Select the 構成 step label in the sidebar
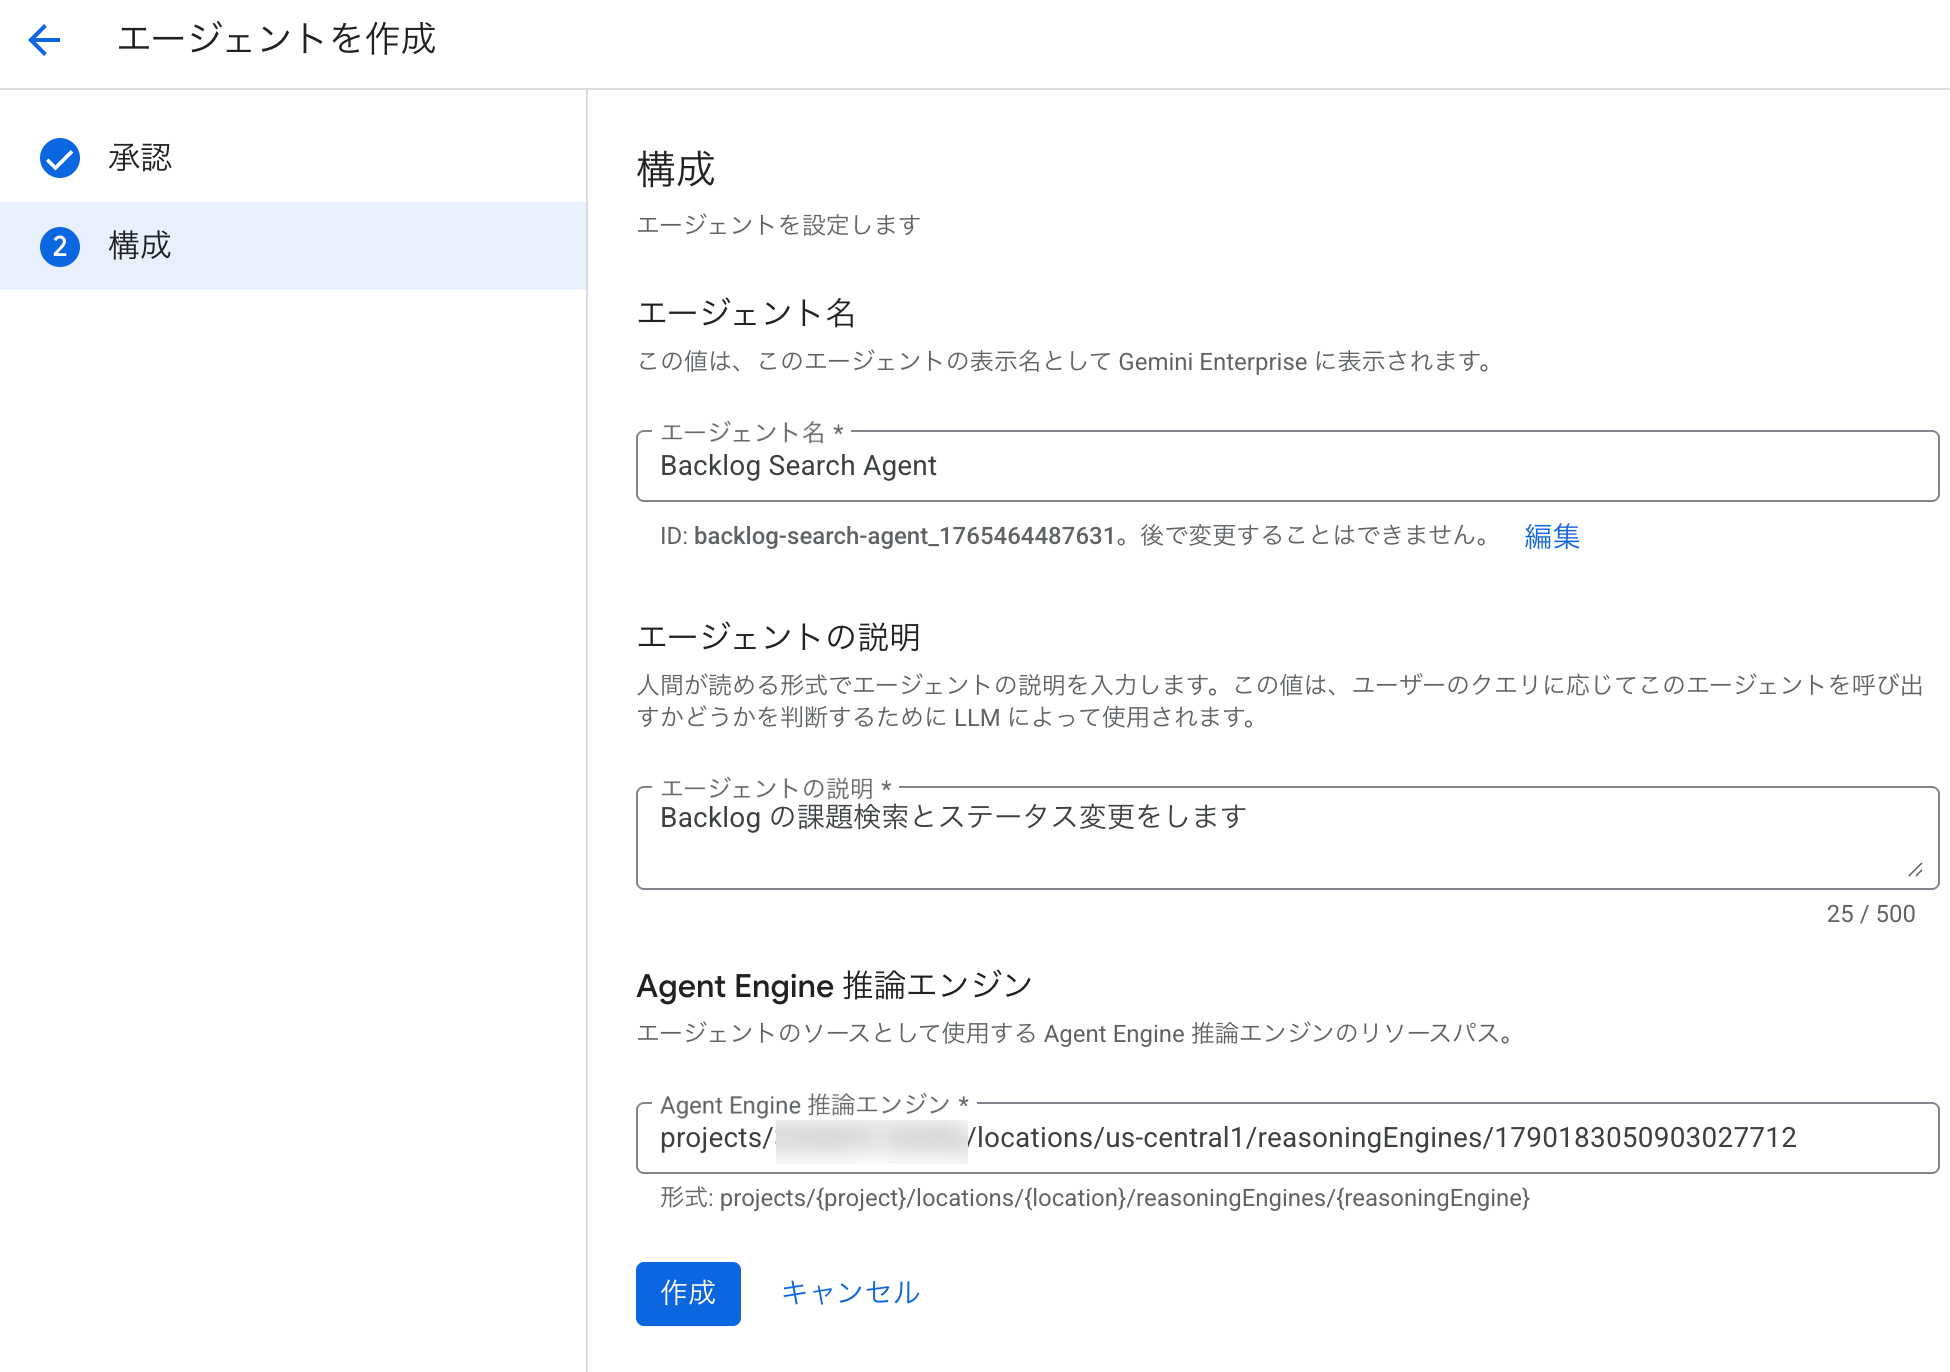1950x1372 pixels. [x=140, y=246]
